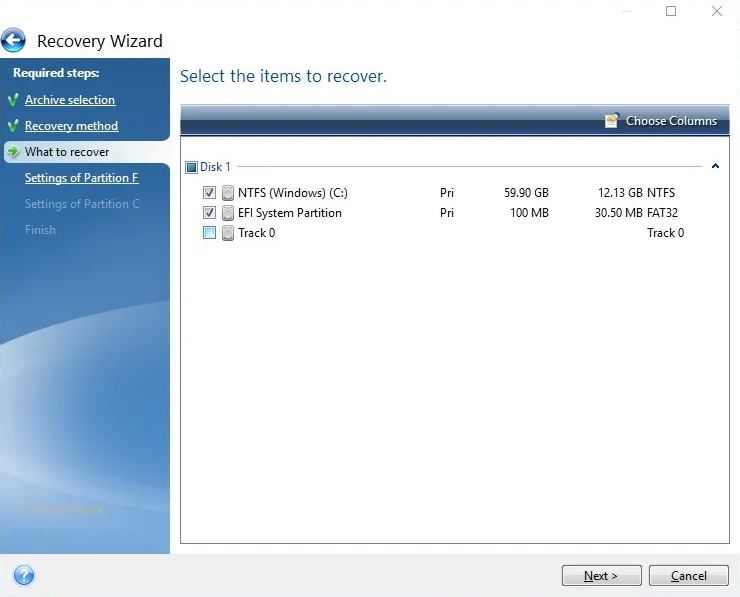
Task: Click the Track 0 disk icon
Action: [228, 233]
